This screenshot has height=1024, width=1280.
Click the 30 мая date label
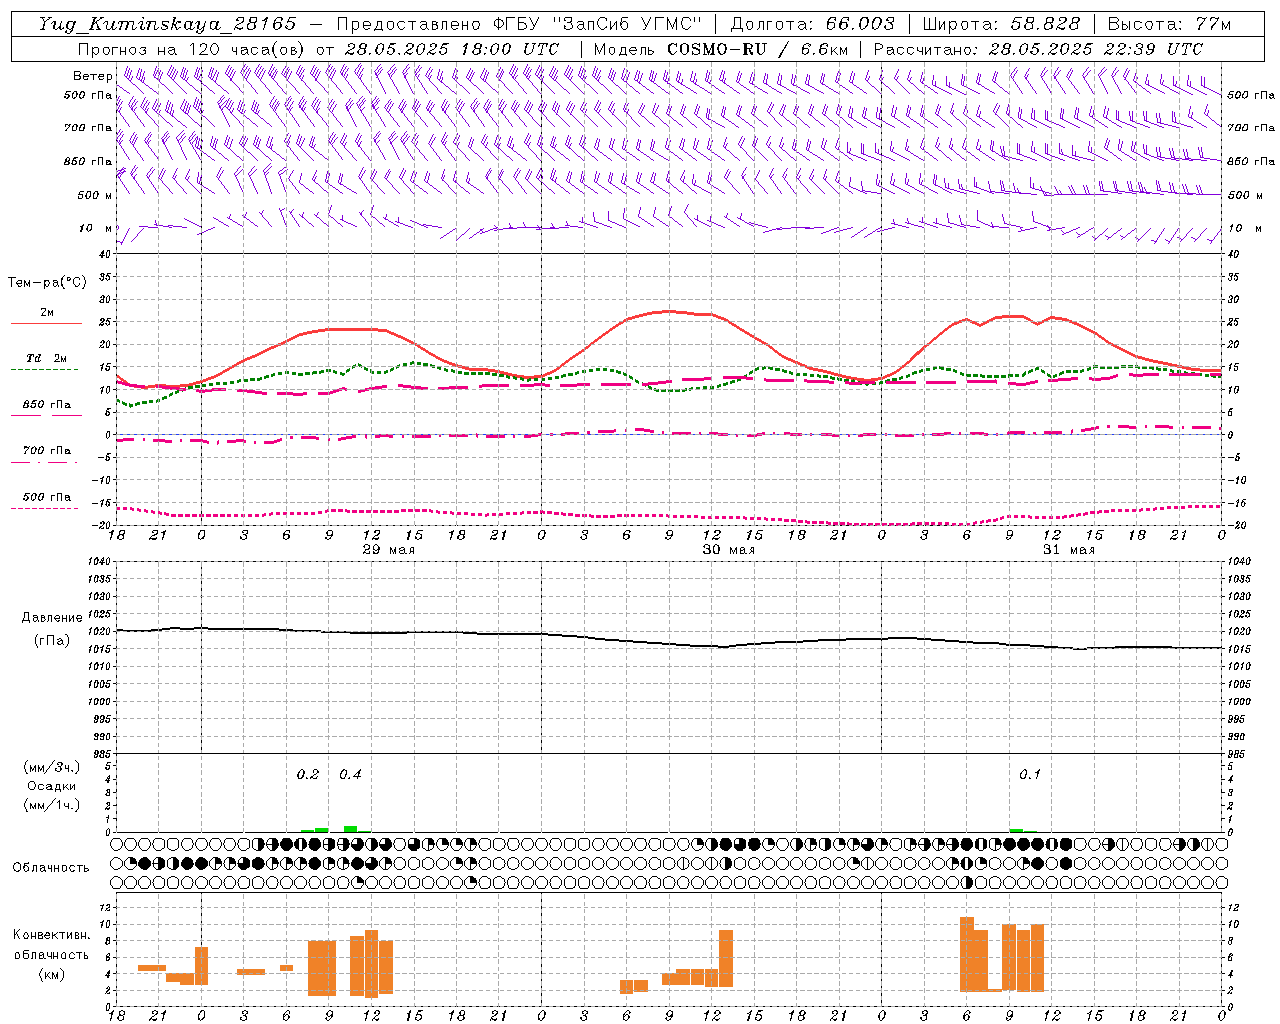[729, 550]
